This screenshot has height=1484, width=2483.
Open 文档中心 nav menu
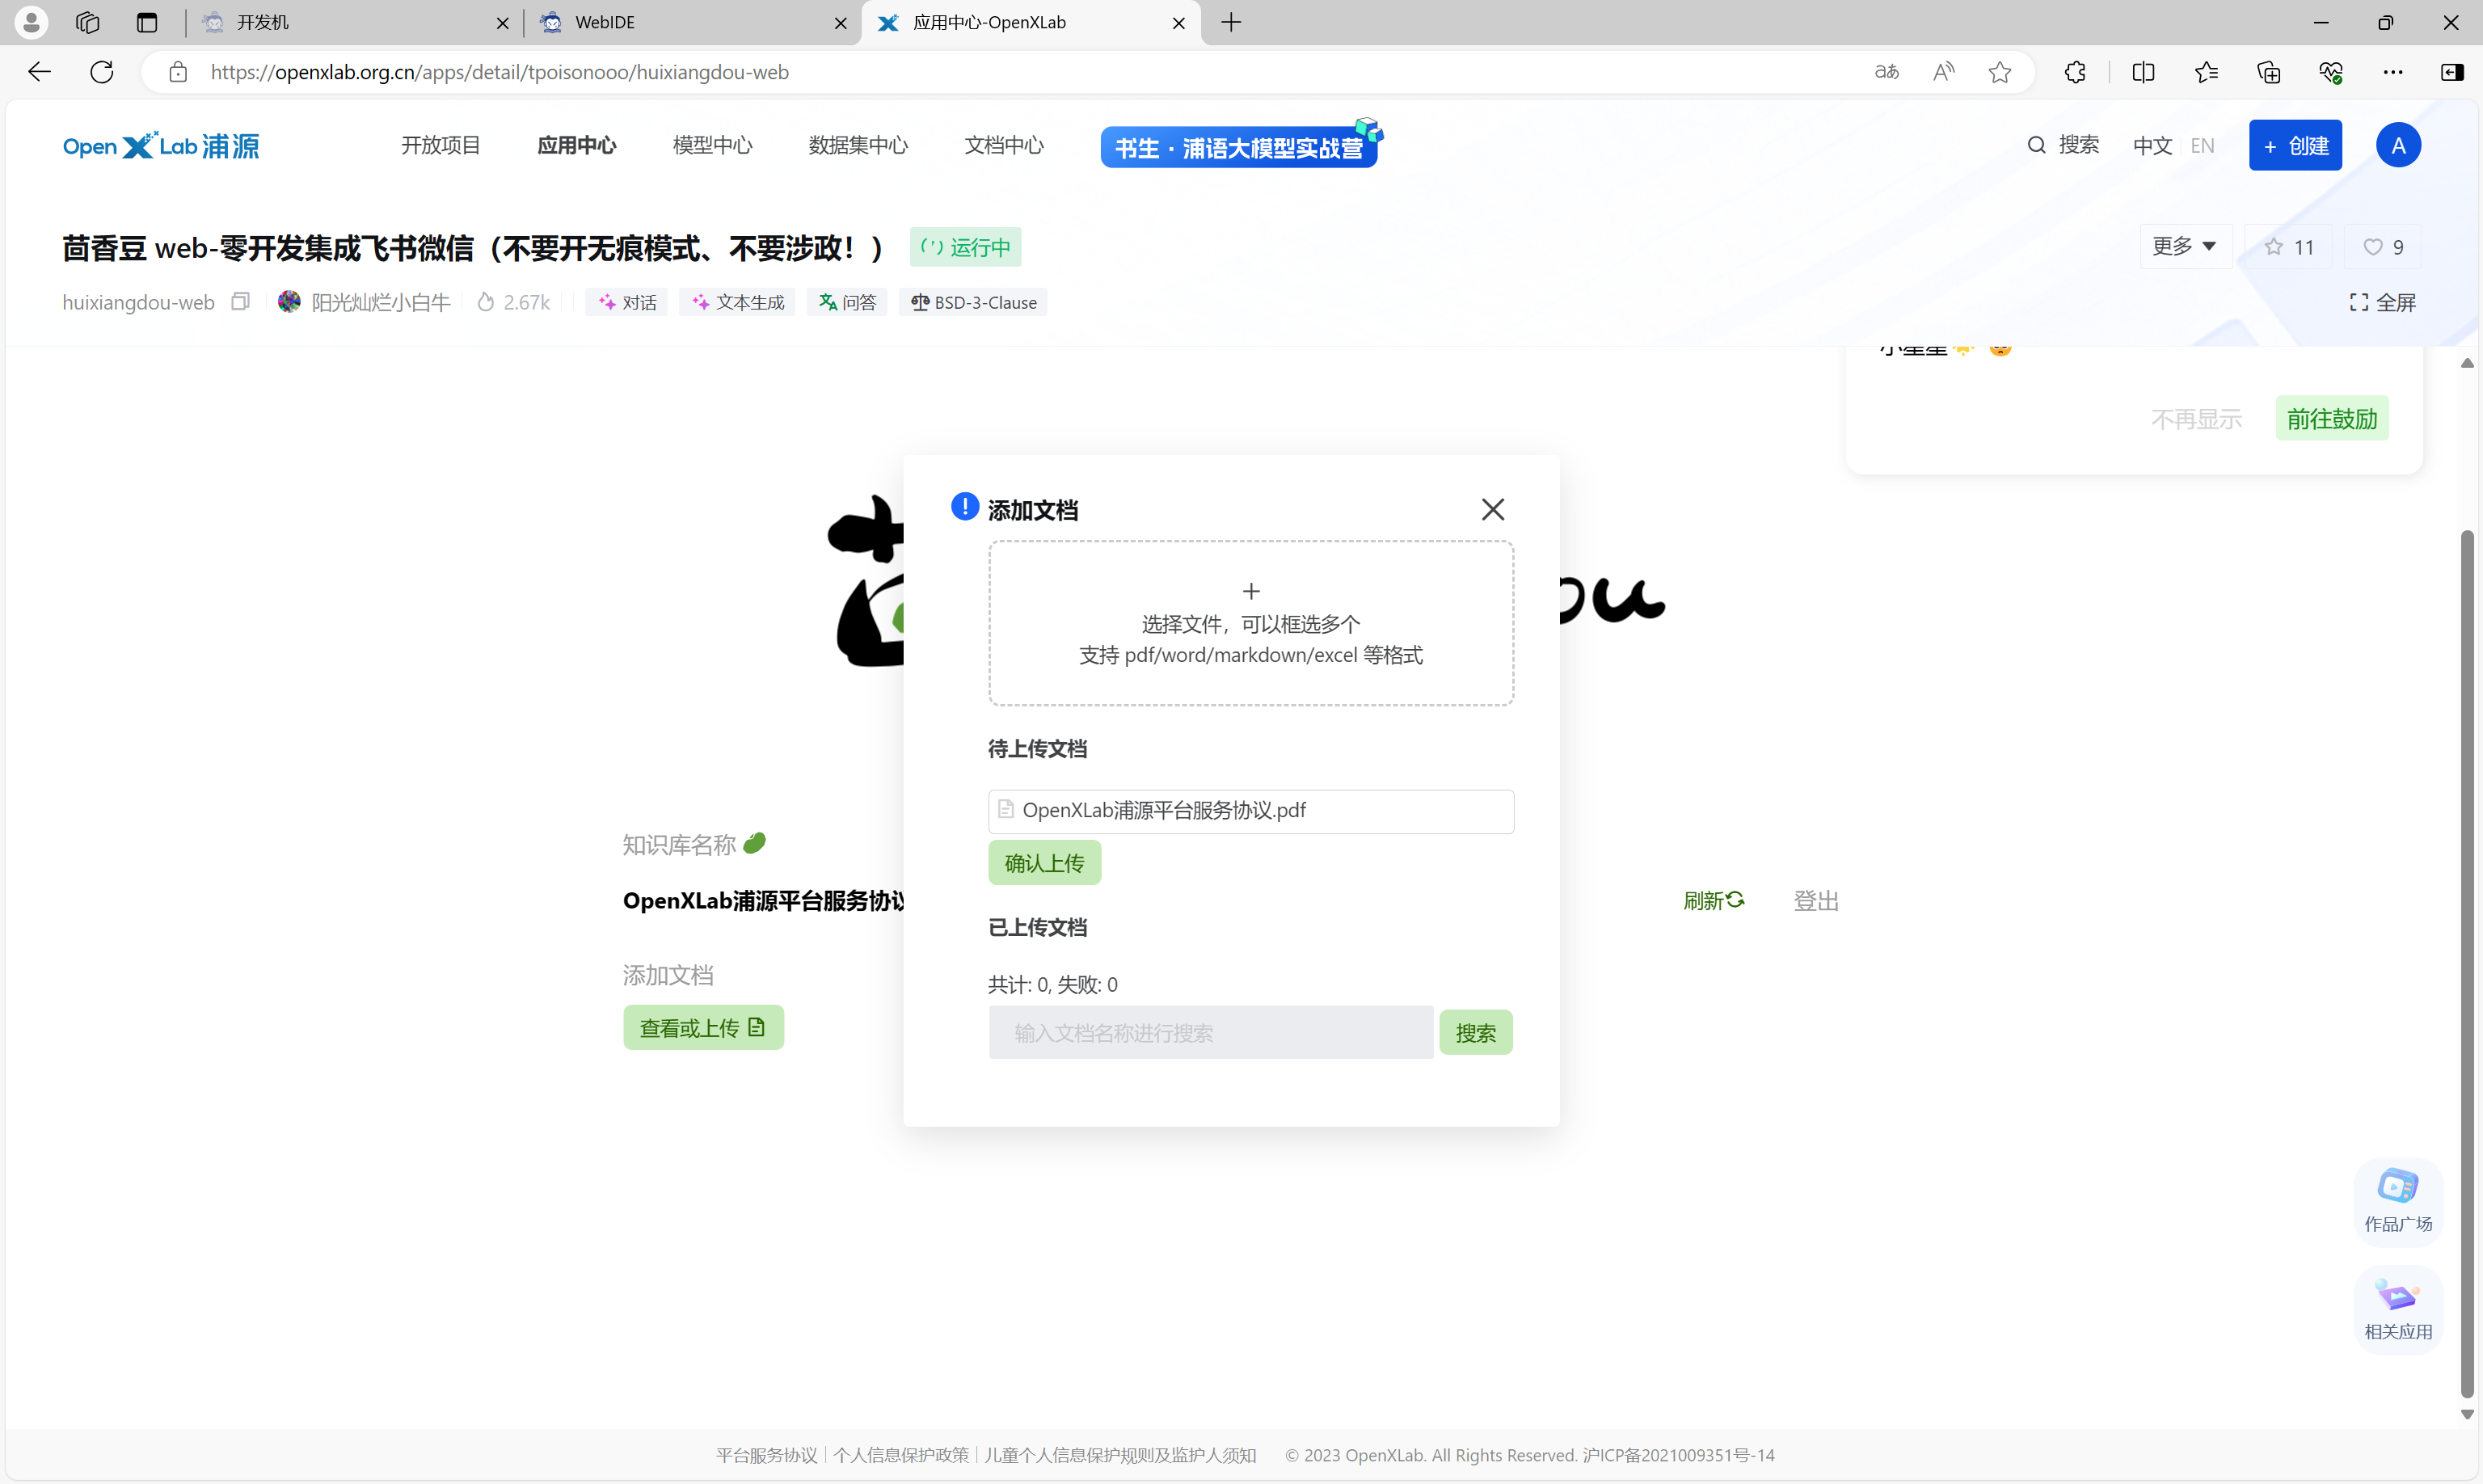(1004, 146)
